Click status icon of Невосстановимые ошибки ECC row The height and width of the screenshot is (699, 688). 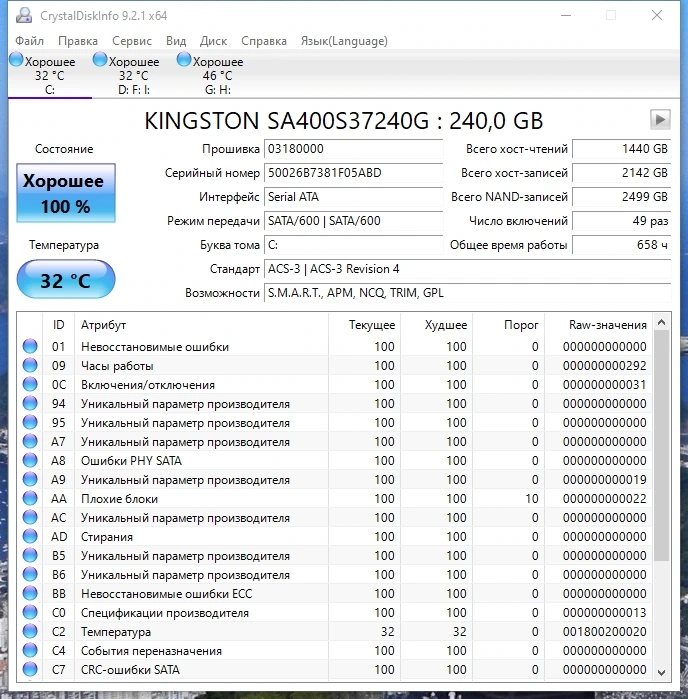[30, 593]
